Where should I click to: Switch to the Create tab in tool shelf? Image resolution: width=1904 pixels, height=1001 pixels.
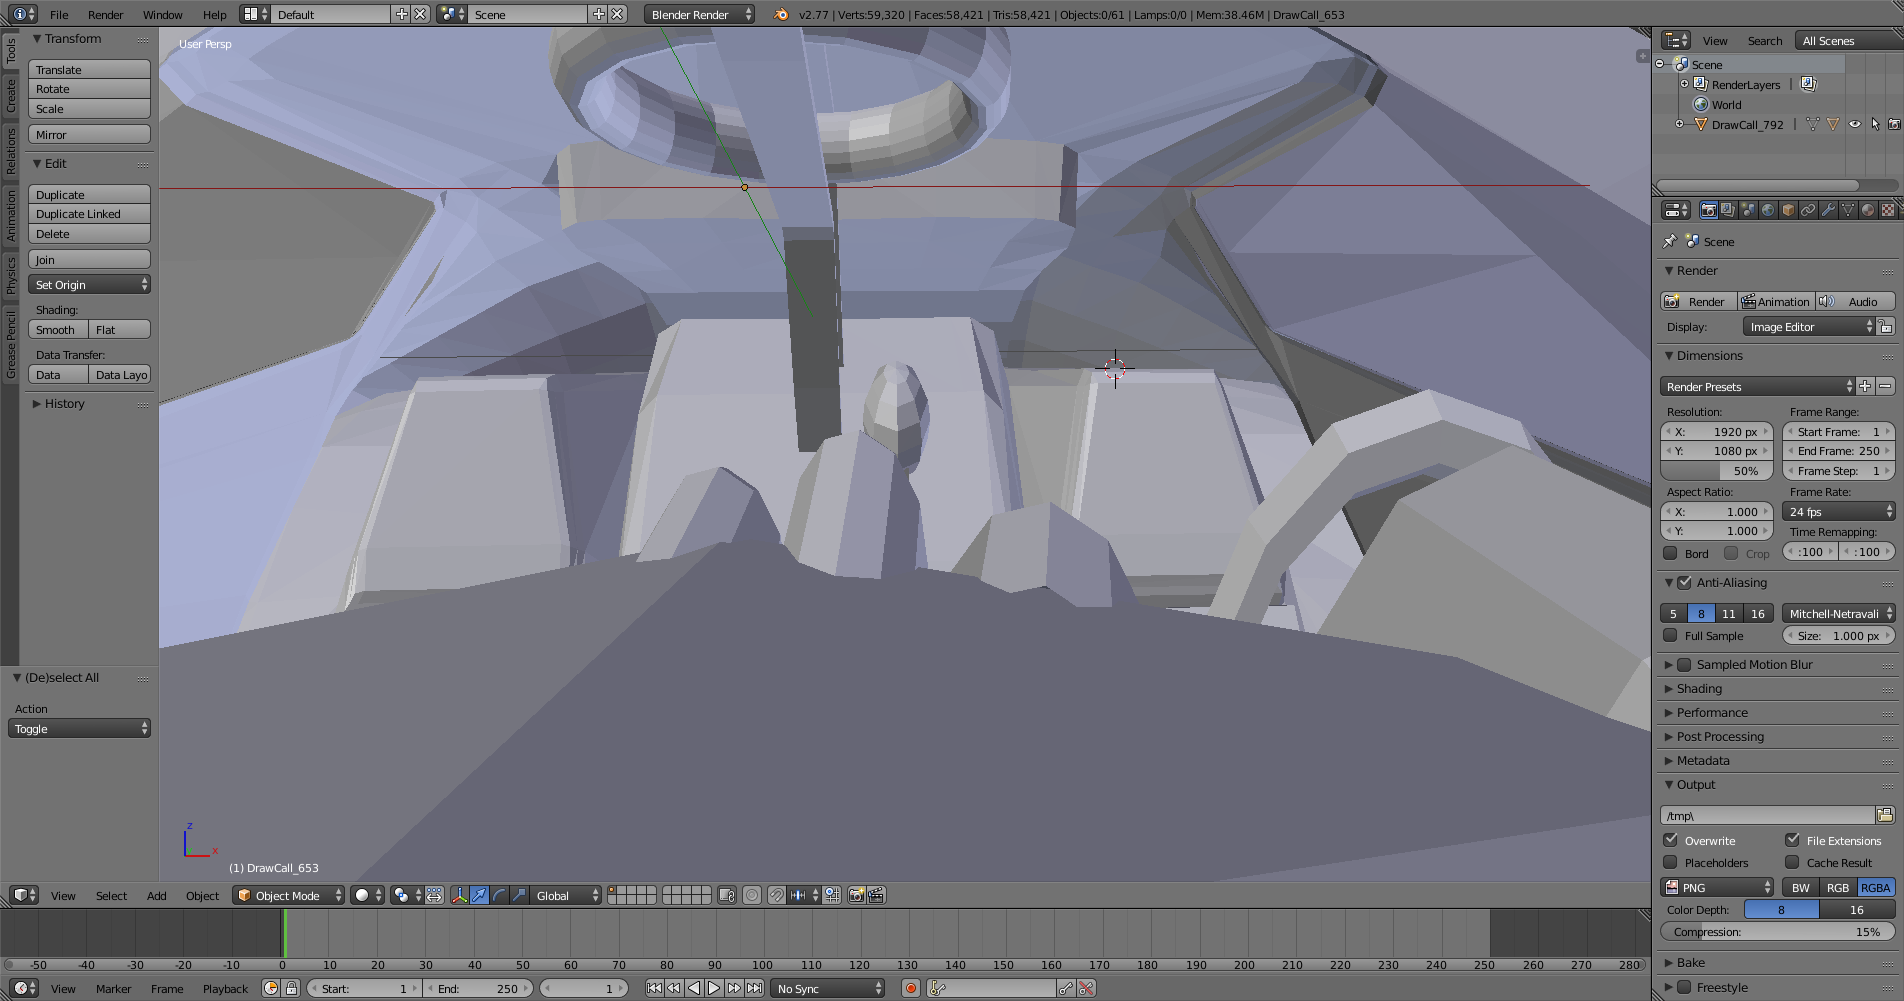11,96
